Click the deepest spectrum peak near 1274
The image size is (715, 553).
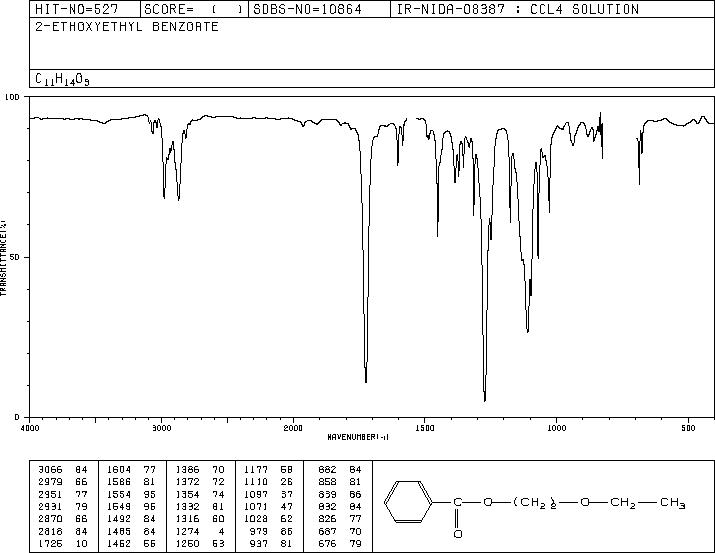tap(485, 401)
